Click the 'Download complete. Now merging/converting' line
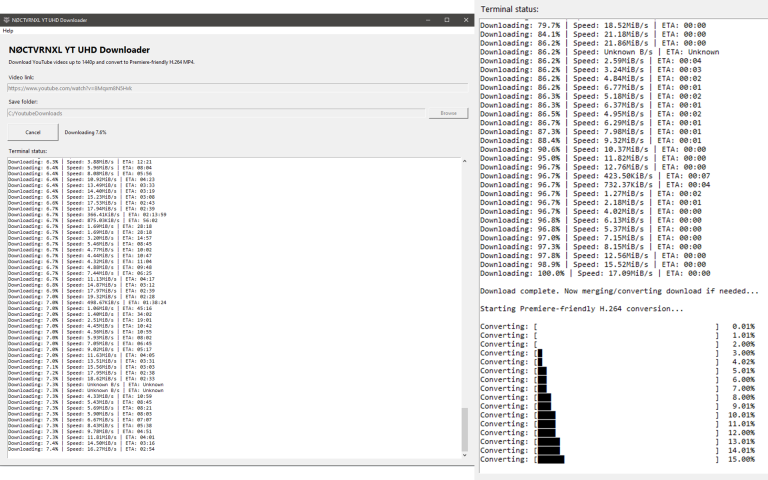Image resolution: width=768 pixels, height=480 pixels. (x=619, y=291)
